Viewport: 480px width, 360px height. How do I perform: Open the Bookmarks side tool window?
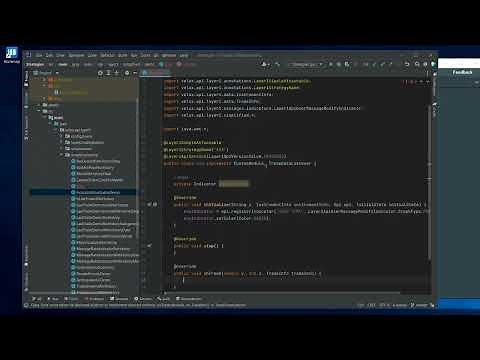point(26,255)
